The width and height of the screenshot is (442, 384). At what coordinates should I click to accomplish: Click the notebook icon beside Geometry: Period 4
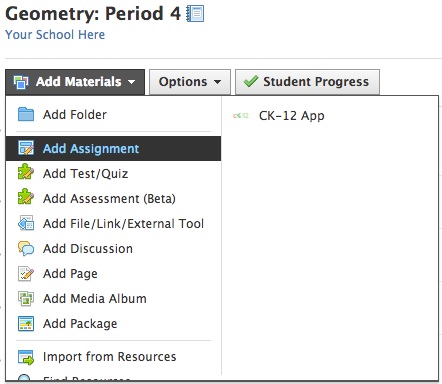[x=195, y=14]
